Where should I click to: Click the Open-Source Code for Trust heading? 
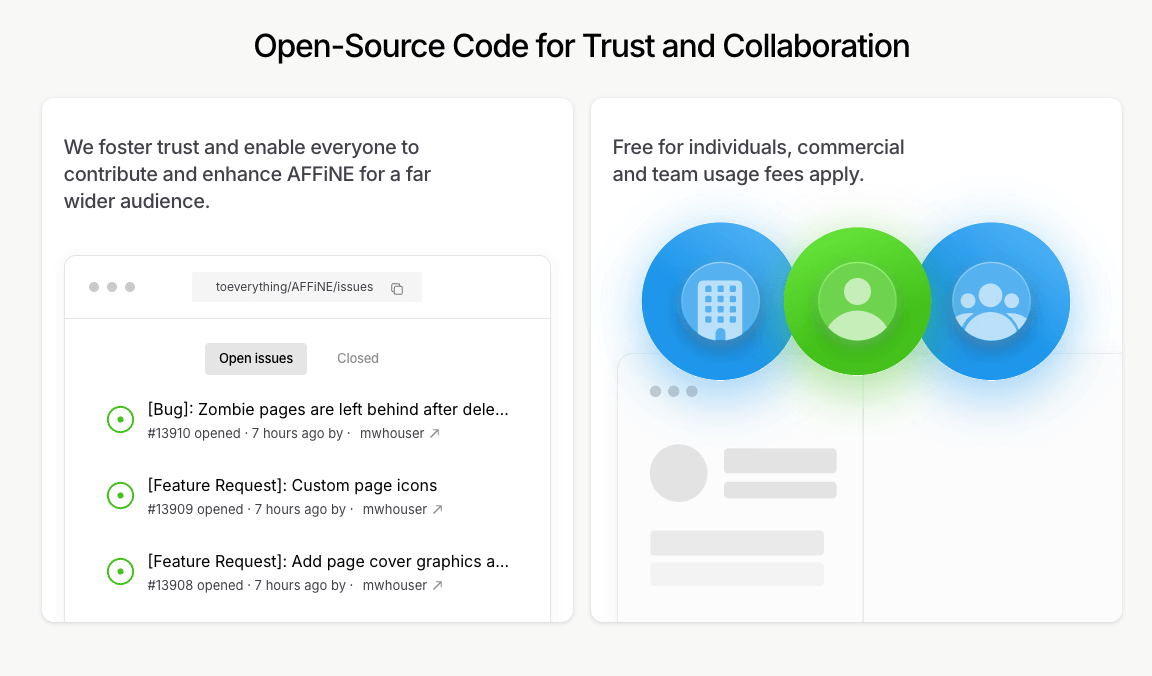point(581,46)
